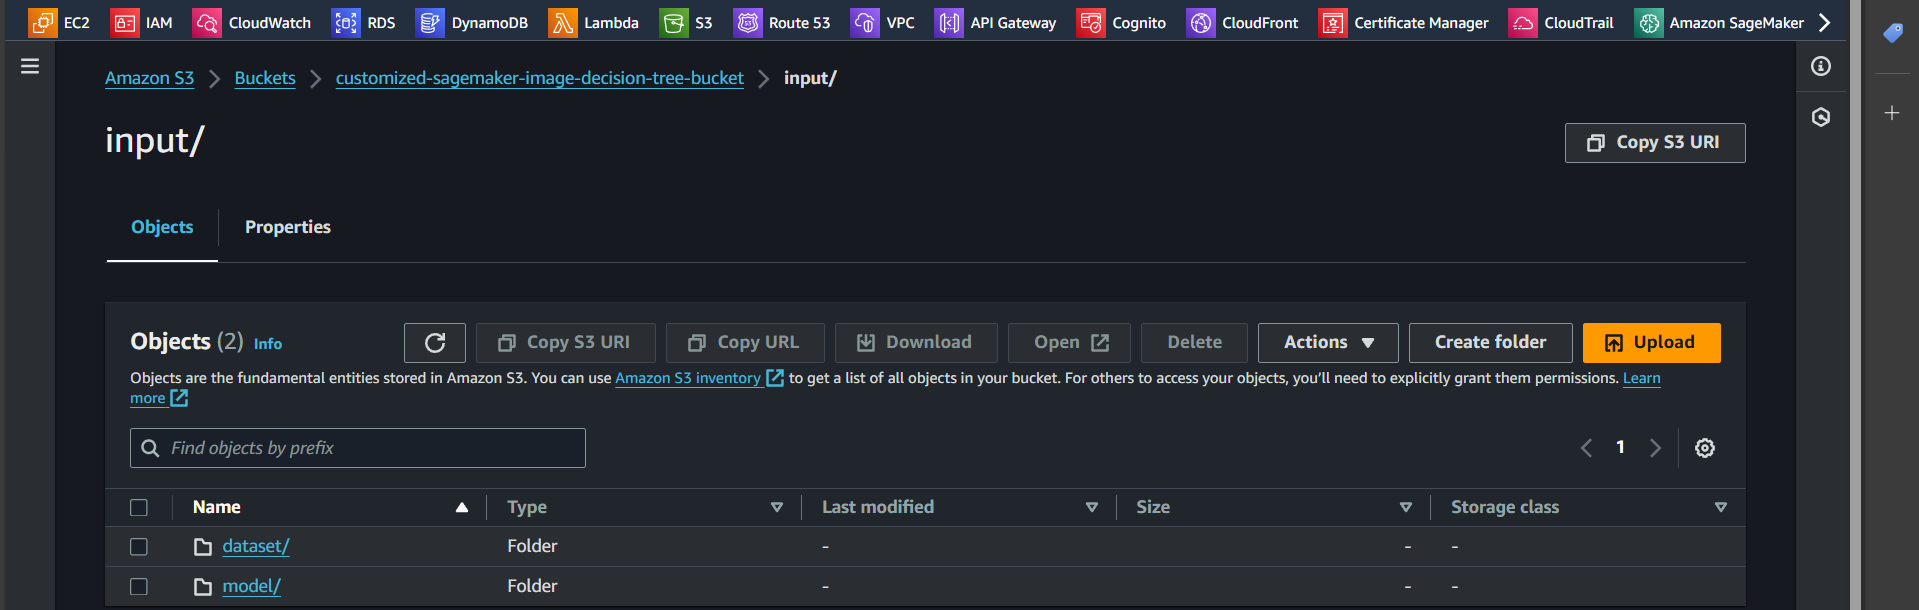Screen dimensions: 1919x610
Task: Open the table preferences gear icon
Action: (1705, 448)
